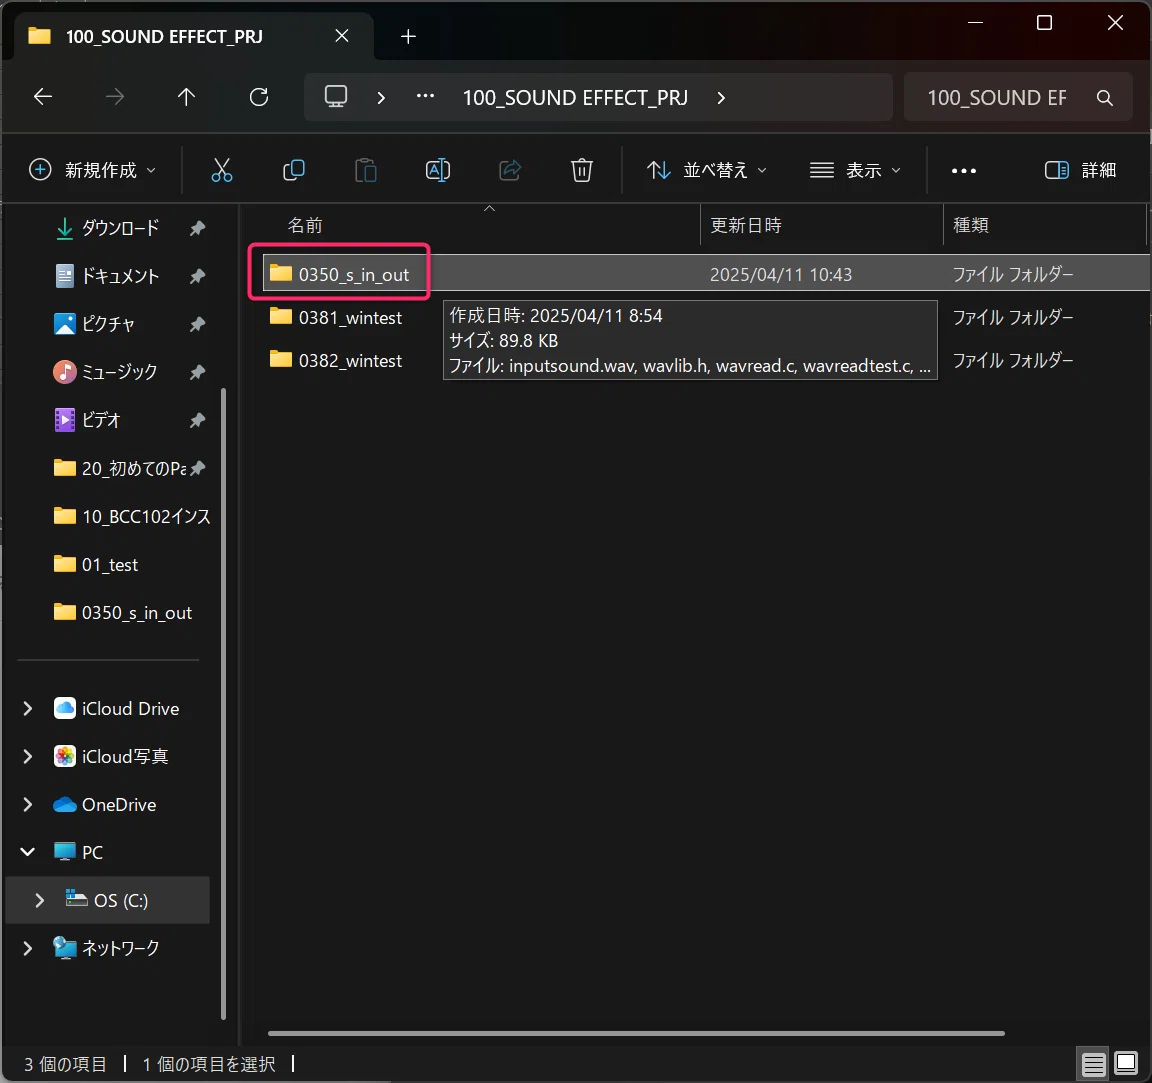
Task: Click the sidebar vertical scrollbar
Action: [223, 703]
